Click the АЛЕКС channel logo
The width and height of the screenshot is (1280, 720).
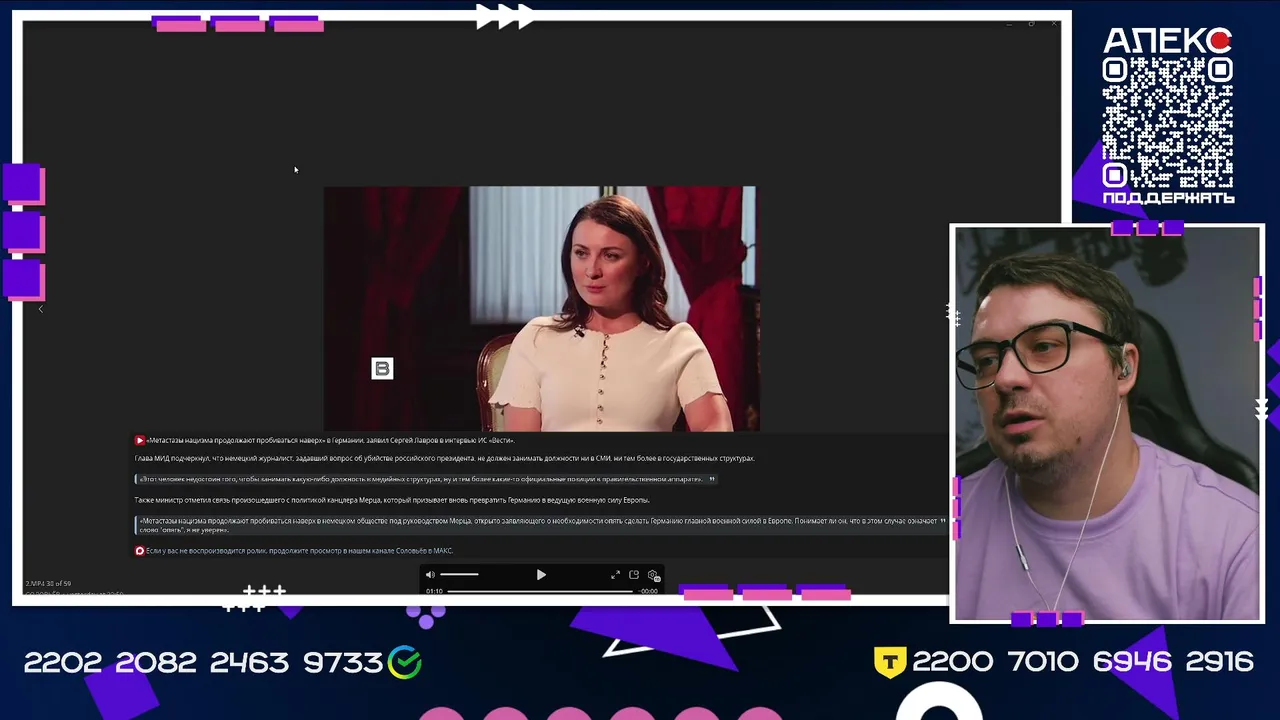(x=1167, y=40)
